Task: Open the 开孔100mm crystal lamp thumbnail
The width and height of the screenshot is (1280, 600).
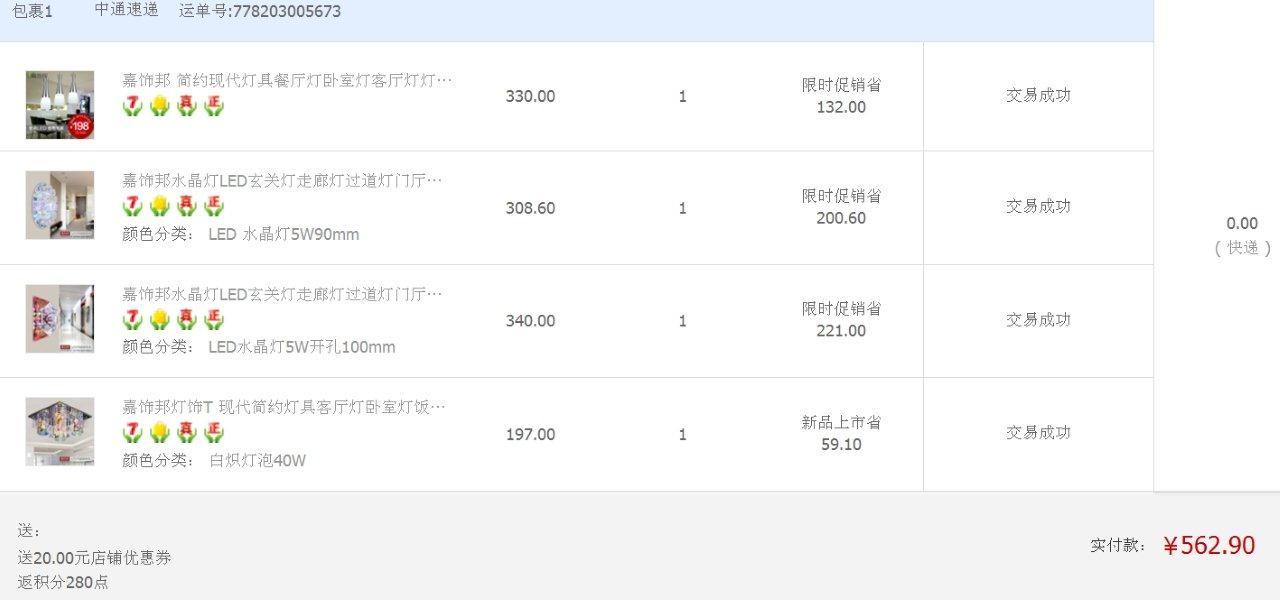Action: tap(60, 319)
